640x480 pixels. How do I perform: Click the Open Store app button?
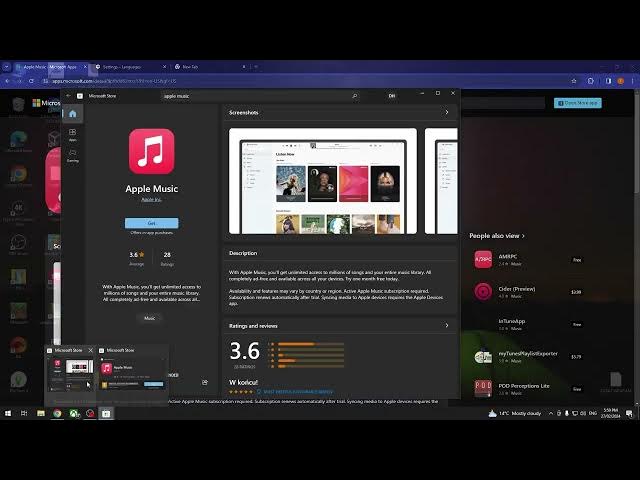click(578, 102)
